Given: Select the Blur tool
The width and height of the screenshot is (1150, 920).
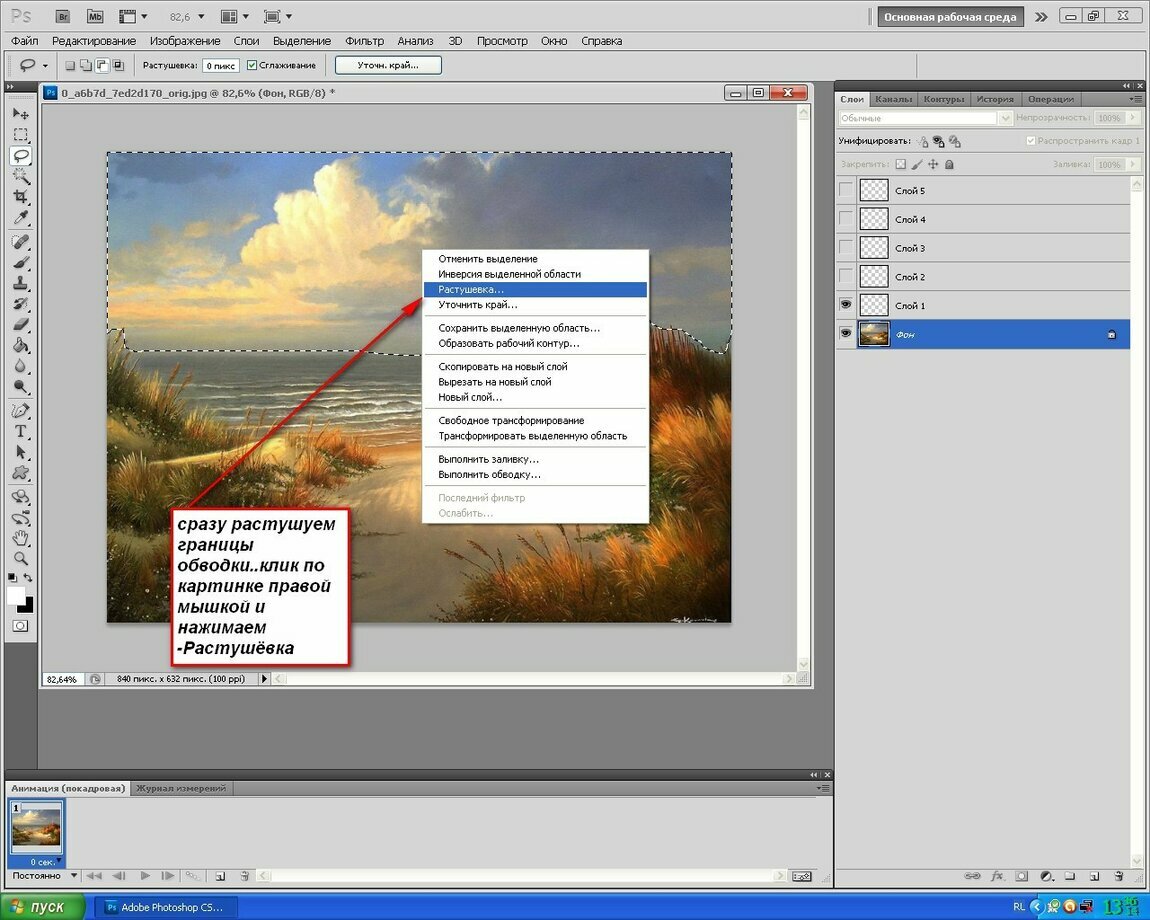Looking at the screenshot, I should (x=21, y=366).
